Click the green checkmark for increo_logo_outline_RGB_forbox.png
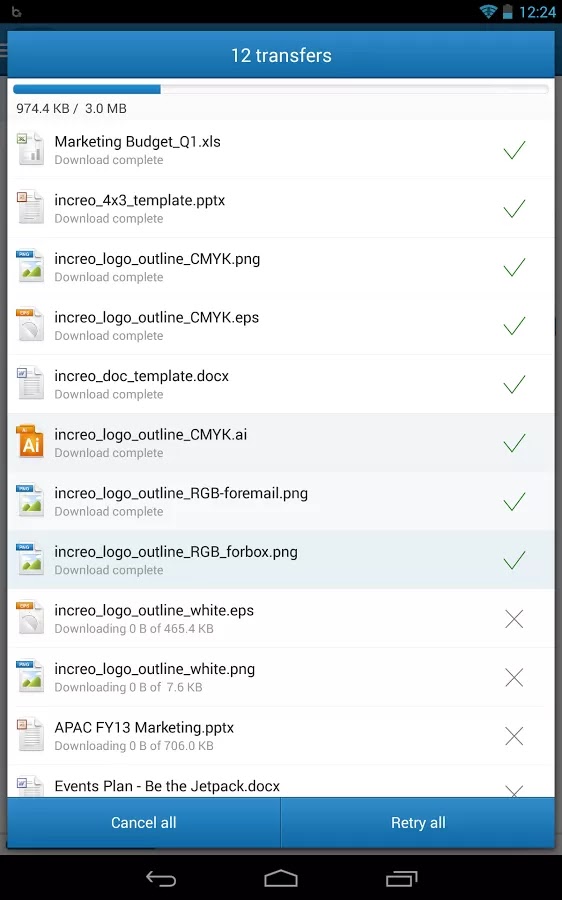Viewport: 562px width, 900px height. pos(514,560)
